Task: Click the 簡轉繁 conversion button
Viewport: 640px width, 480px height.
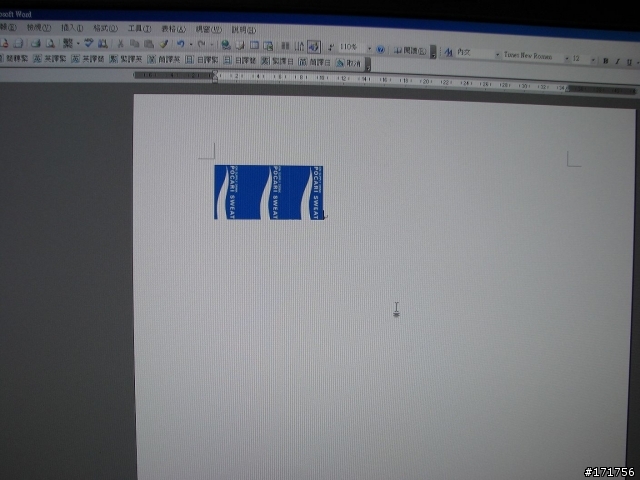Action: click(x=14, y=58)
